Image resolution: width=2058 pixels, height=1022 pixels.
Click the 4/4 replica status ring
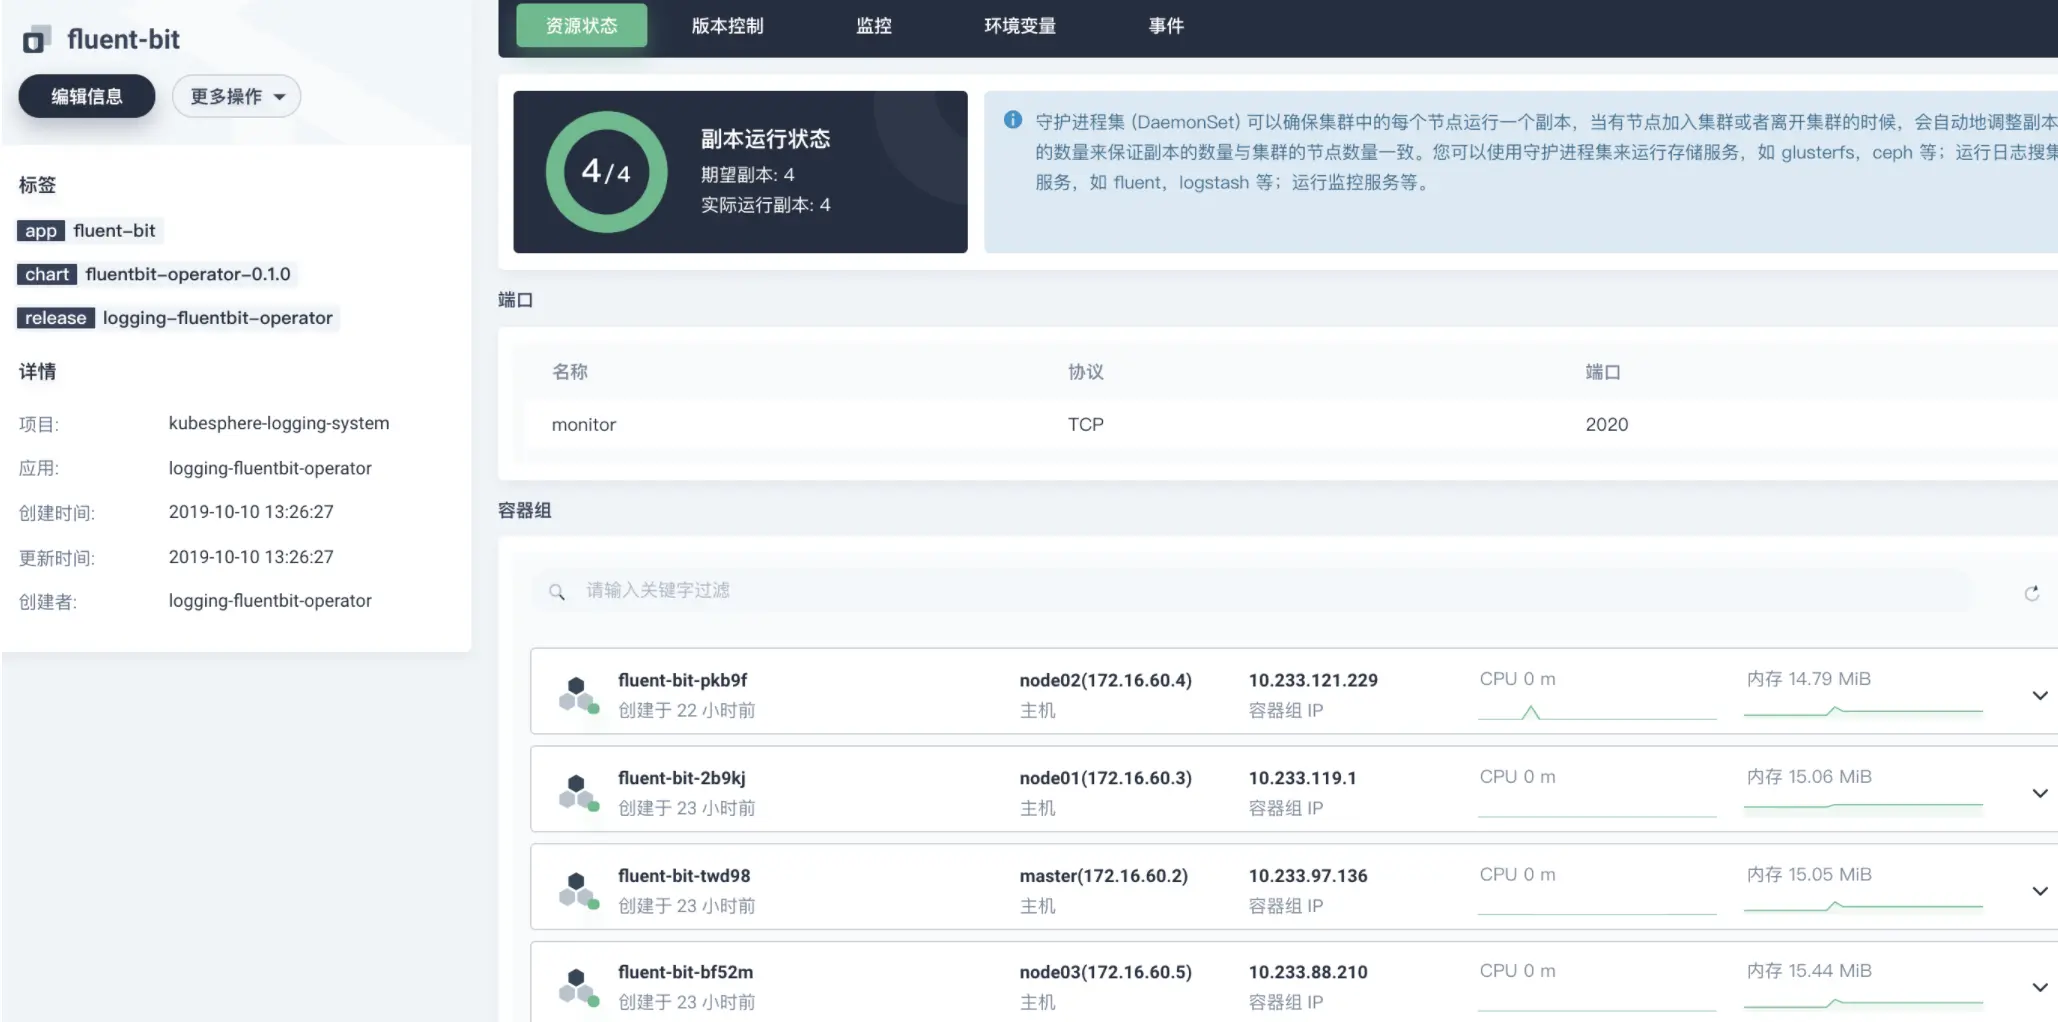[606, 172]
